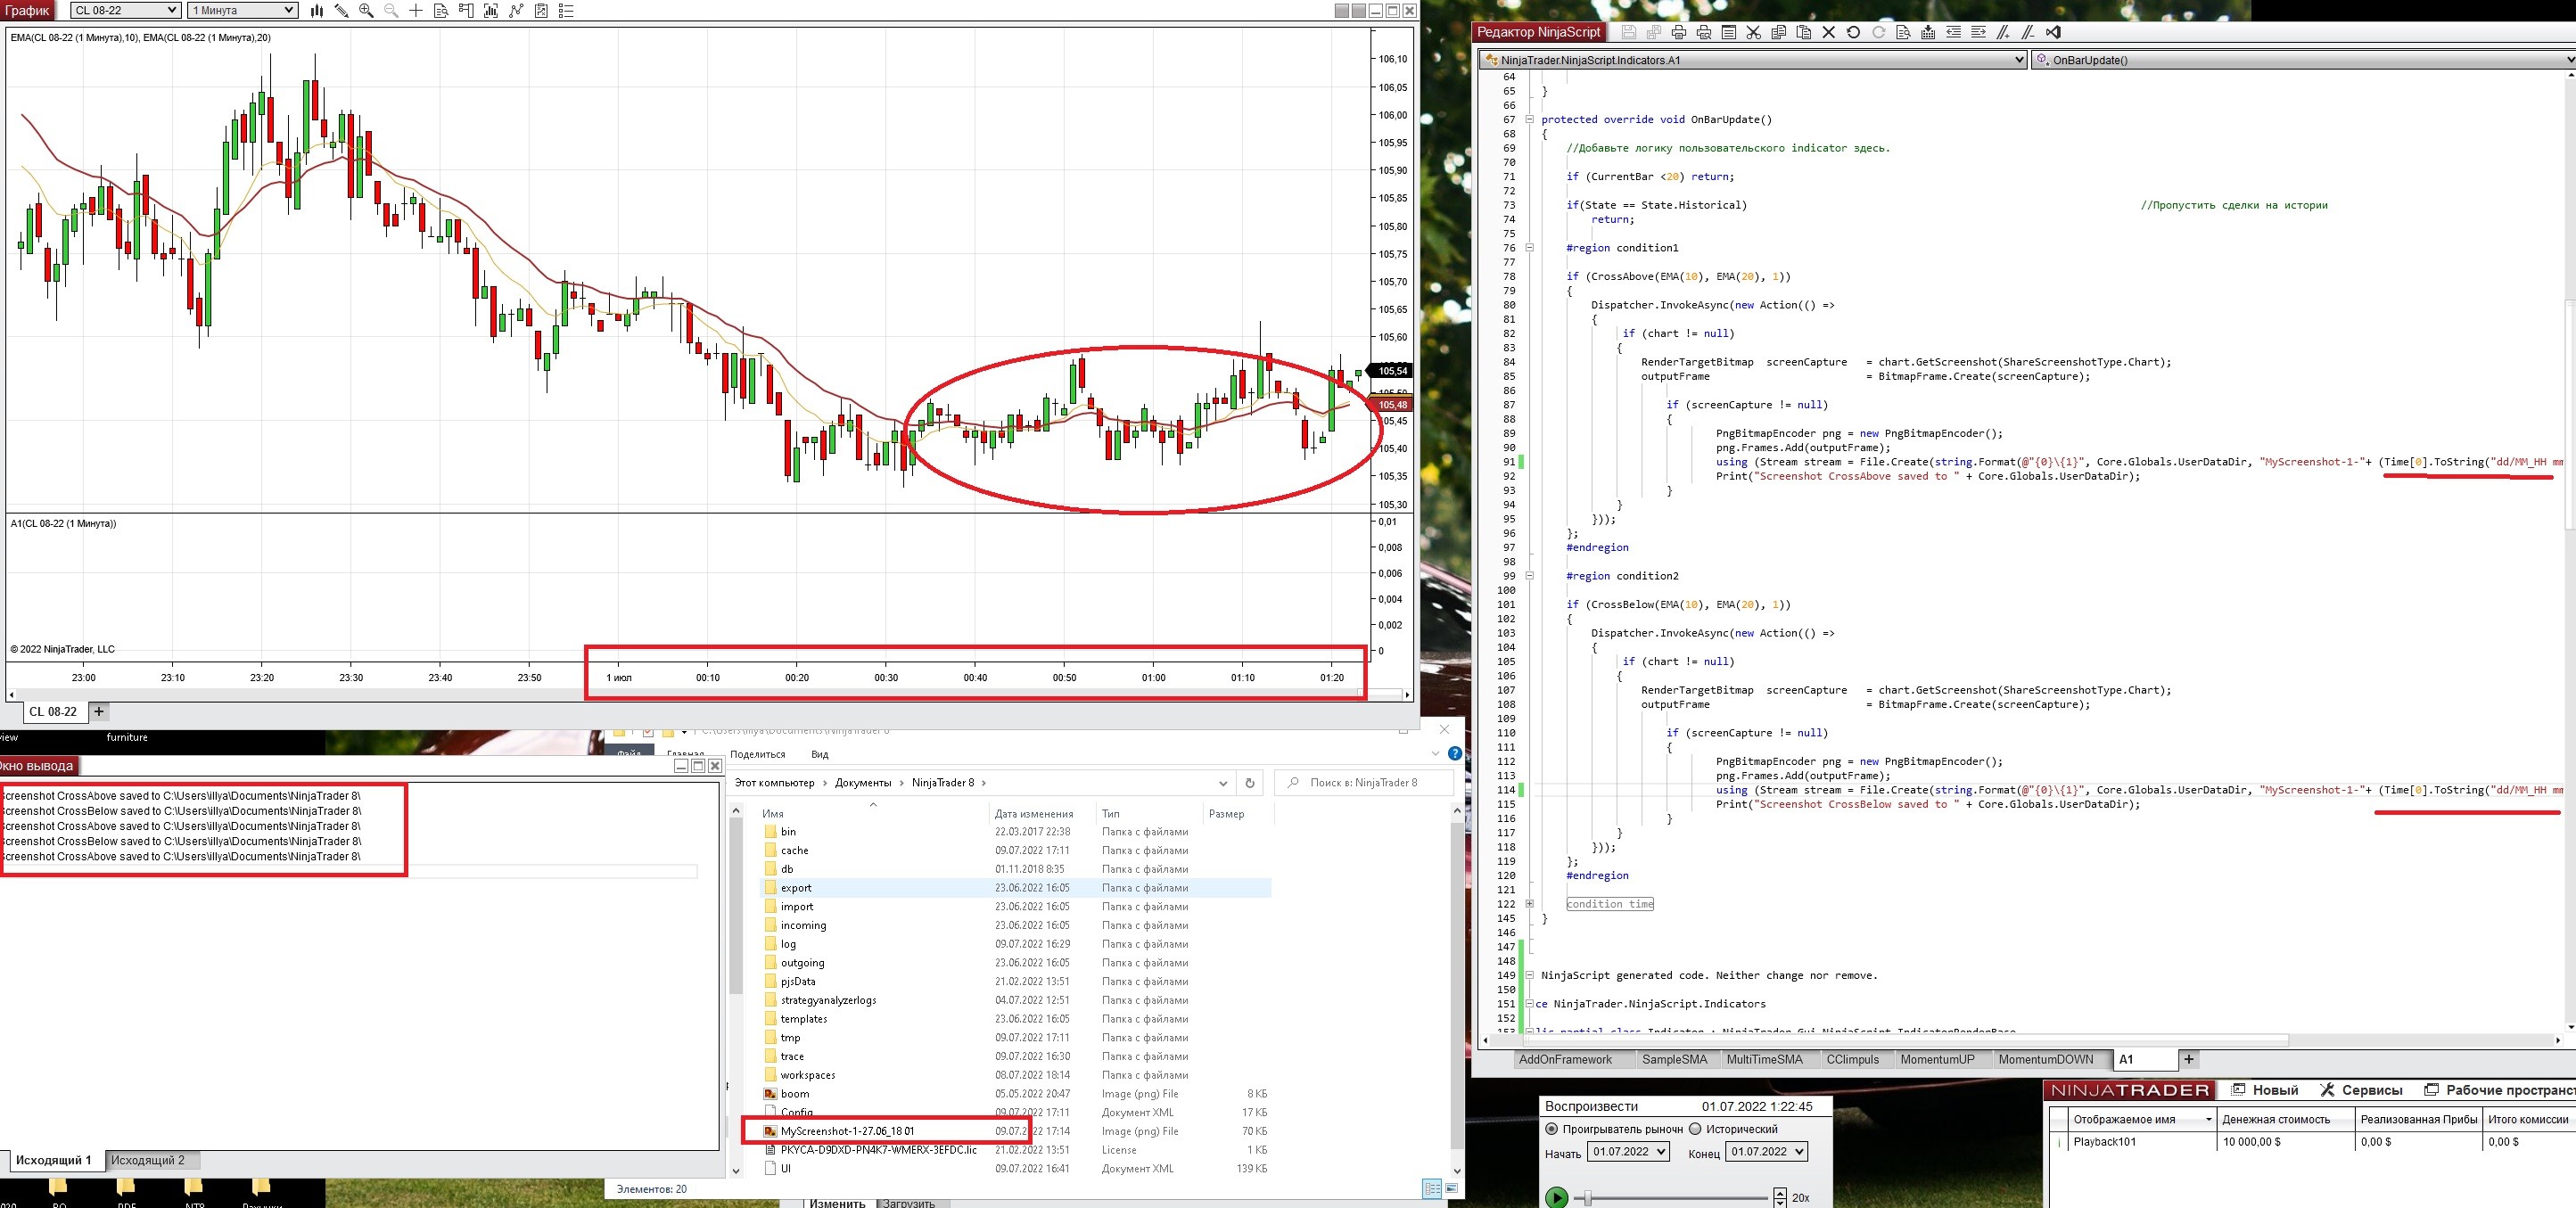Image resolution: width=2576 pixels, height=1208 pixels.
Task: Switch to Исходящий 2 output tab
Action: point(148,1160)
